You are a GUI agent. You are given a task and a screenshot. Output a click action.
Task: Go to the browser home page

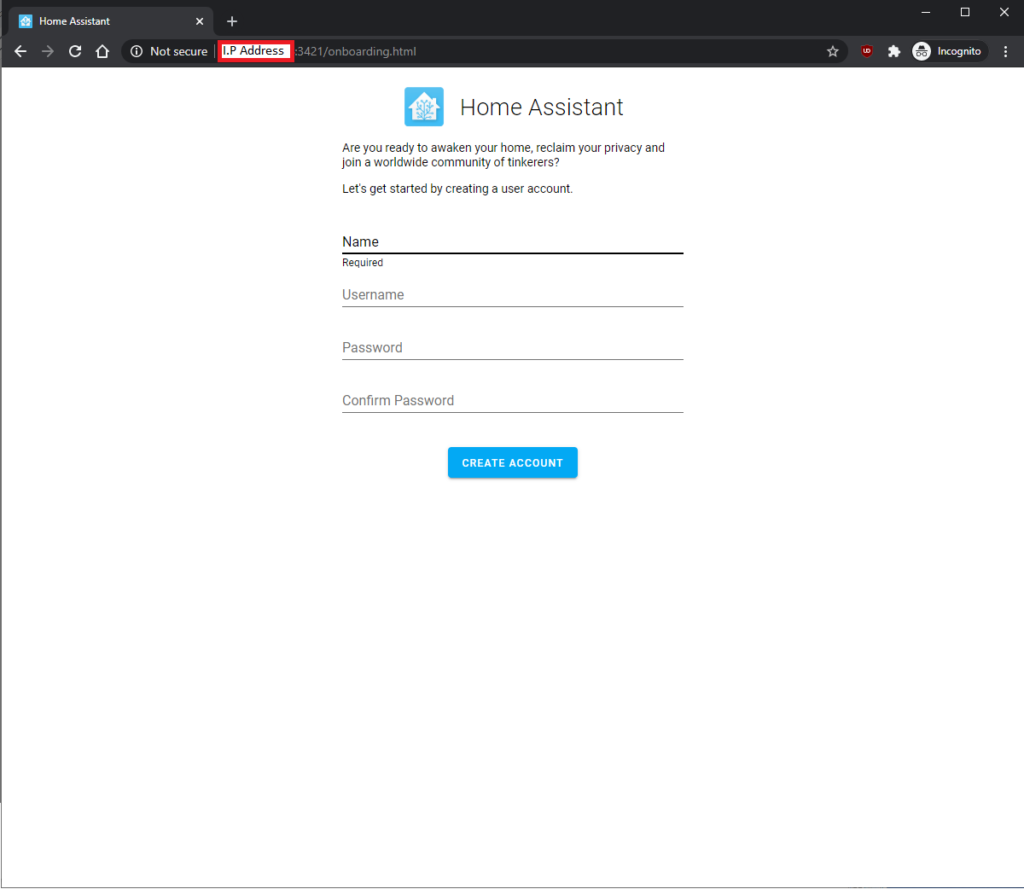103,51
